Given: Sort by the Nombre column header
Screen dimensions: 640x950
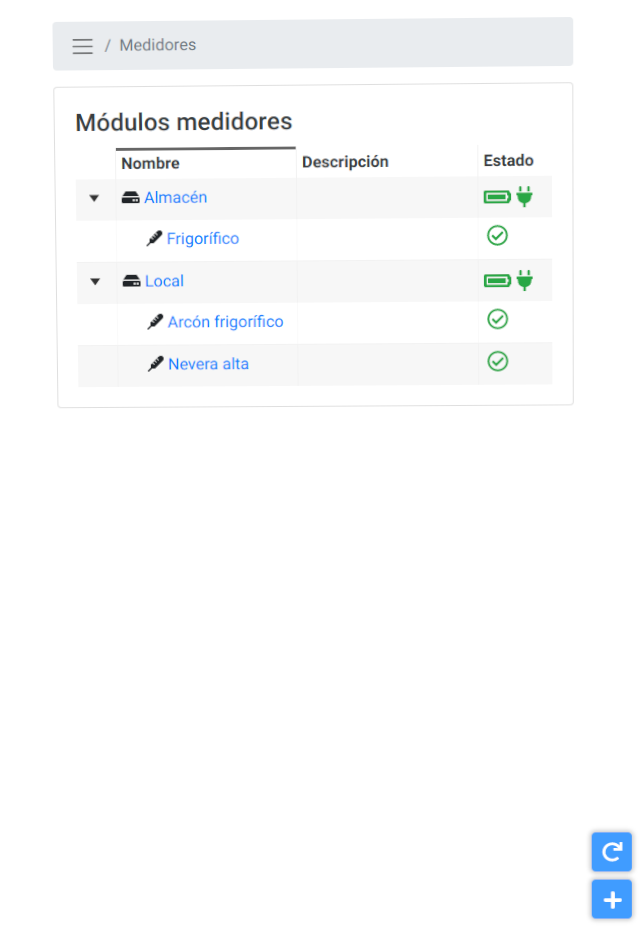Looking at the screenshot, I should coord(150,164).
